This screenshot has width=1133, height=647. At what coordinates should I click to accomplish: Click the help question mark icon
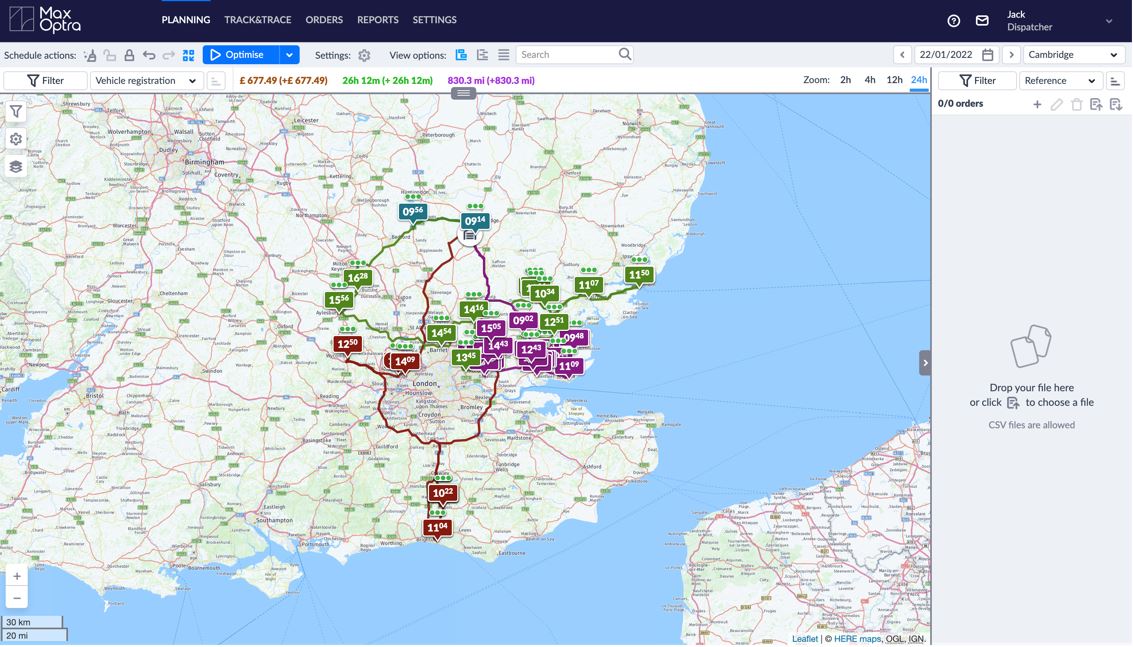coord(953,21)
